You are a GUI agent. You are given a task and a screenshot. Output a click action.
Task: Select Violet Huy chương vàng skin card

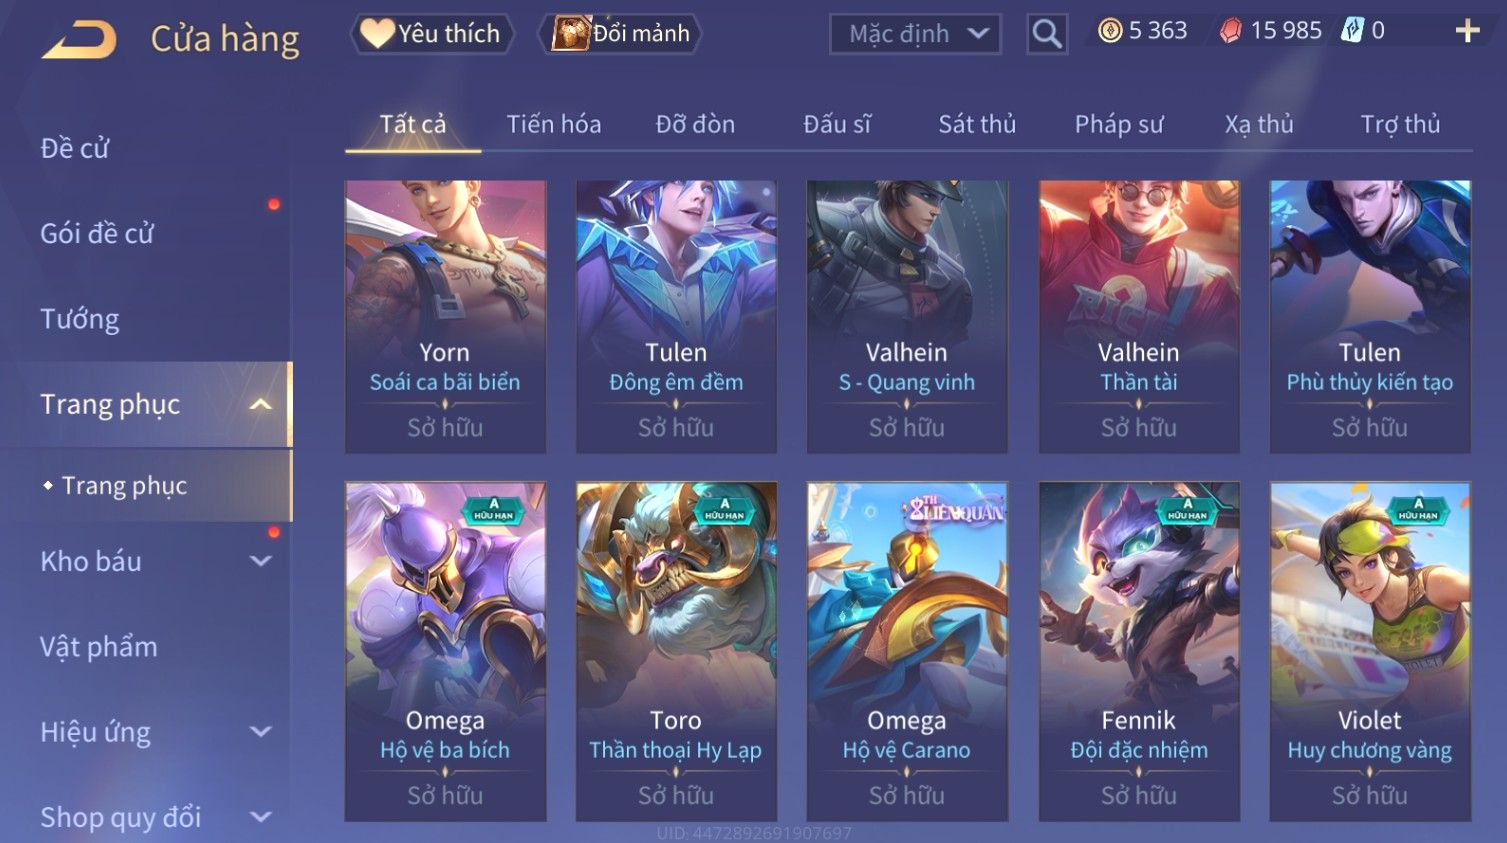coord(1370,652)
